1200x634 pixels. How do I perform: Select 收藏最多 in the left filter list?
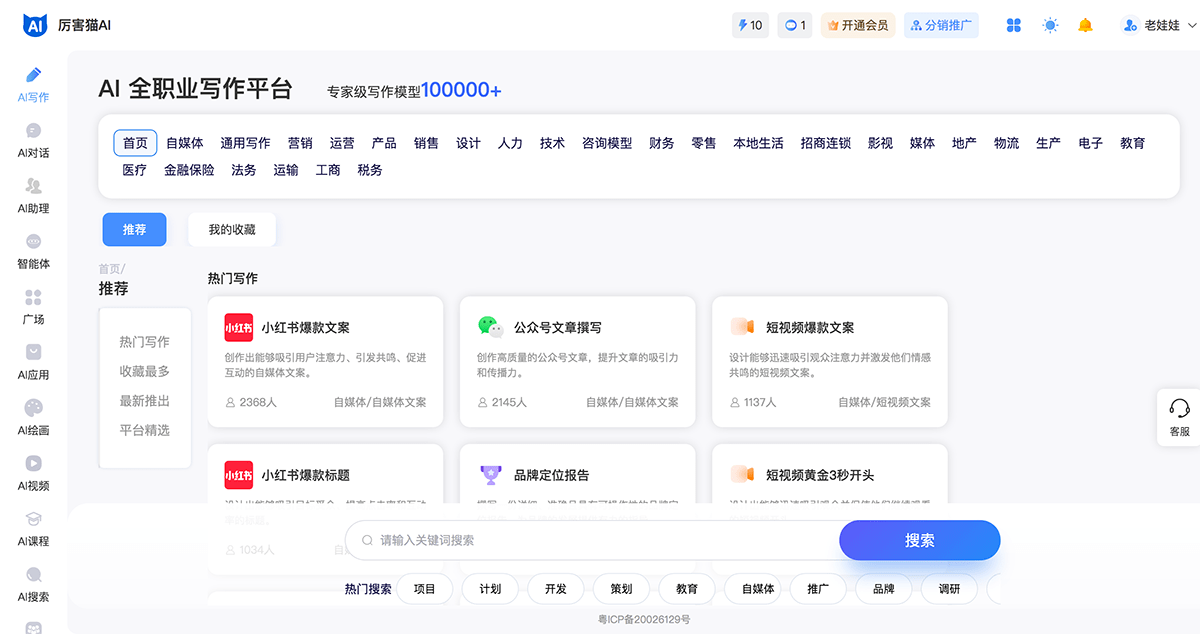[145, 371]
